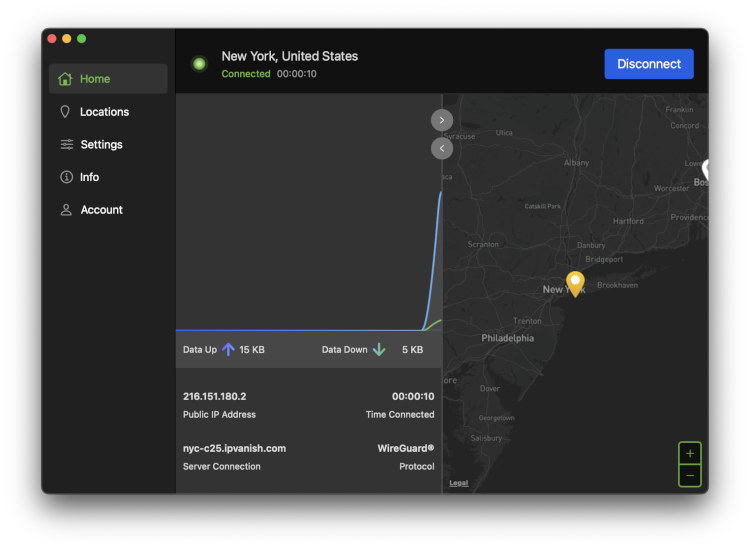
Task: Click the 216.151.180.2 public IP address
Action: [214, 396]
